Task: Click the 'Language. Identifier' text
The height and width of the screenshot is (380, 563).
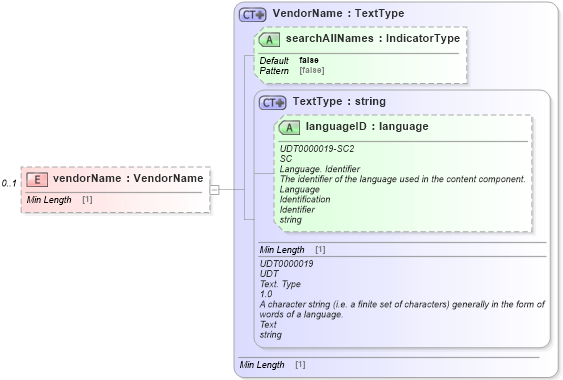Action: [x=320, y=169]
